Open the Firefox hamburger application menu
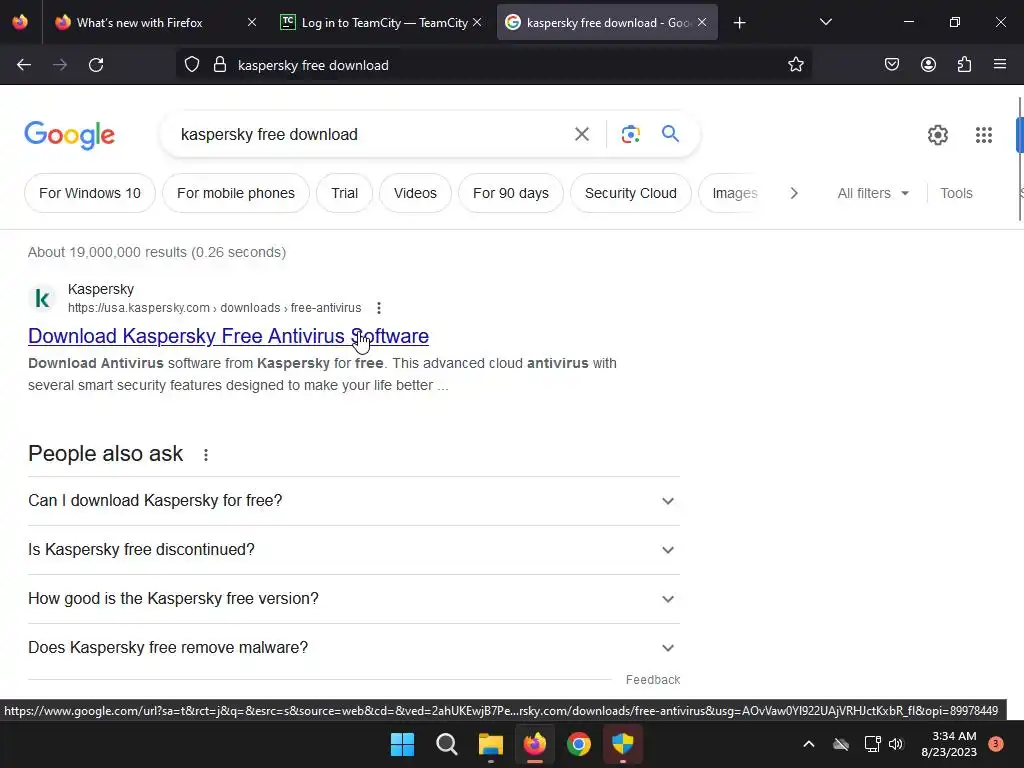The height and width of the screenshot is (768, 1024). (1000, 65)
